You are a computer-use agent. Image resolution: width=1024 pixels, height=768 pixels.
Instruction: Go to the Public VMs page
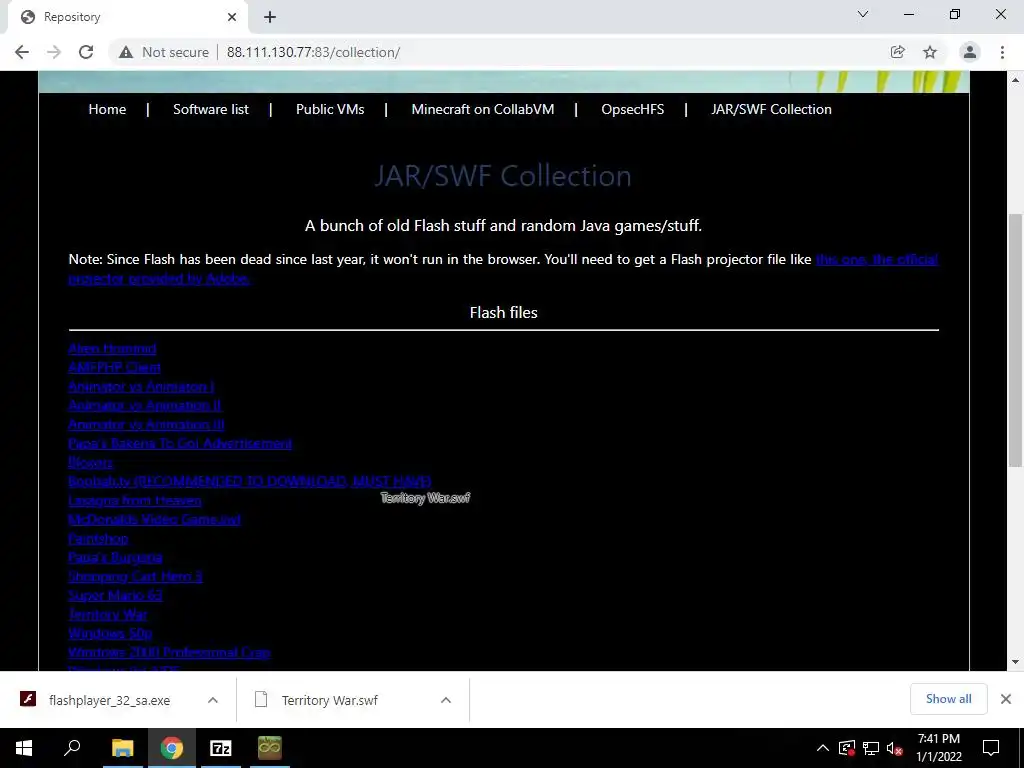tap(330, 109)
